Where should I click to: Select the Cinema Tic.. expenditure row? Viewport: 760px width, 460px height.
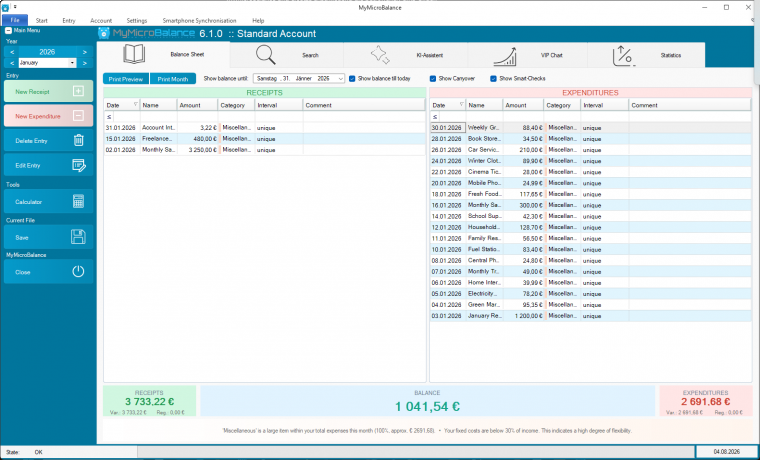click(590, 172)
